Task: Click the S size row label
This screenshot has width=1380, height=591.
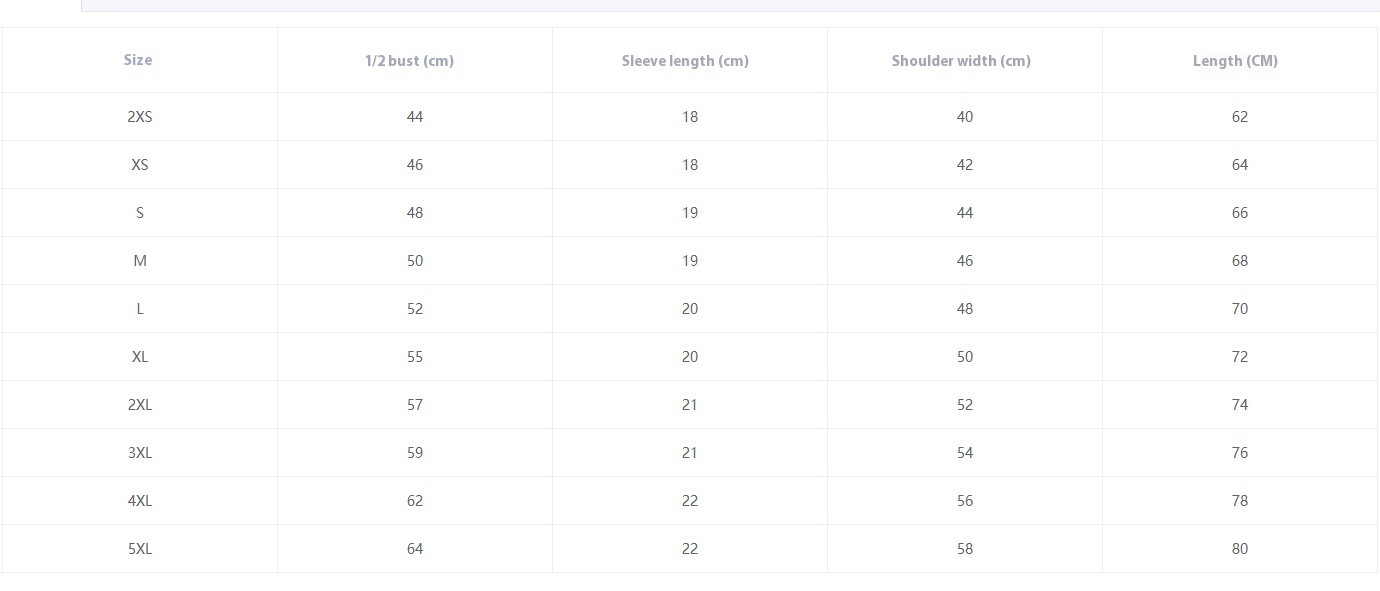Action: (x=140, y=213)
